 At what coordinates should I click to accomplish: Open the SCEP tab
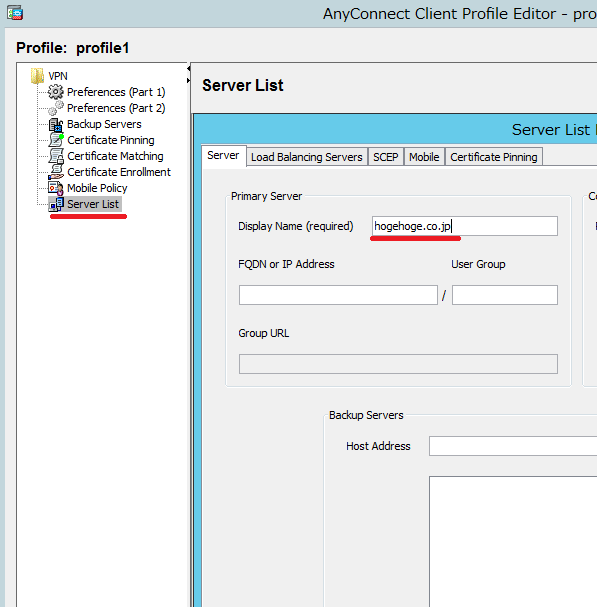pyautogui.click(x=386, y=157)
